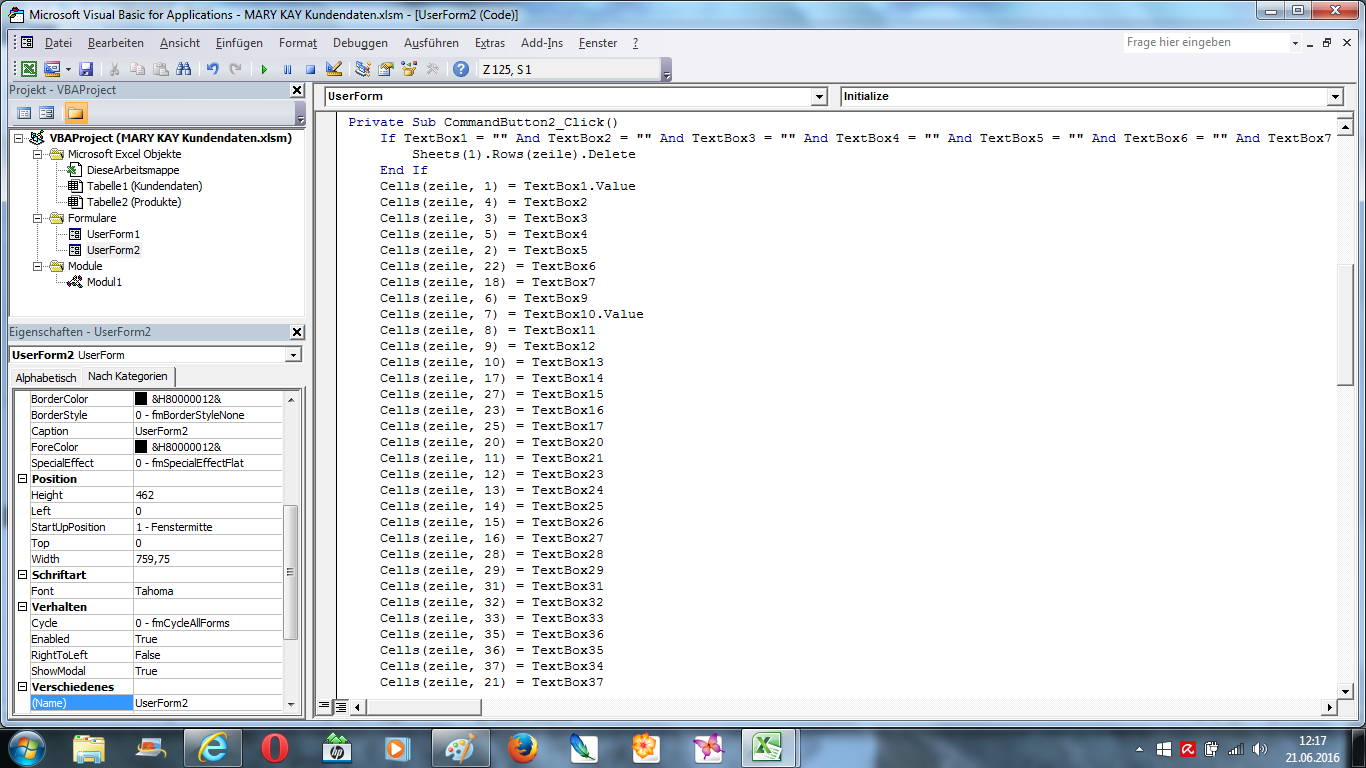
Task: Collapse the Verhalten property category
Action: point(23,607)
